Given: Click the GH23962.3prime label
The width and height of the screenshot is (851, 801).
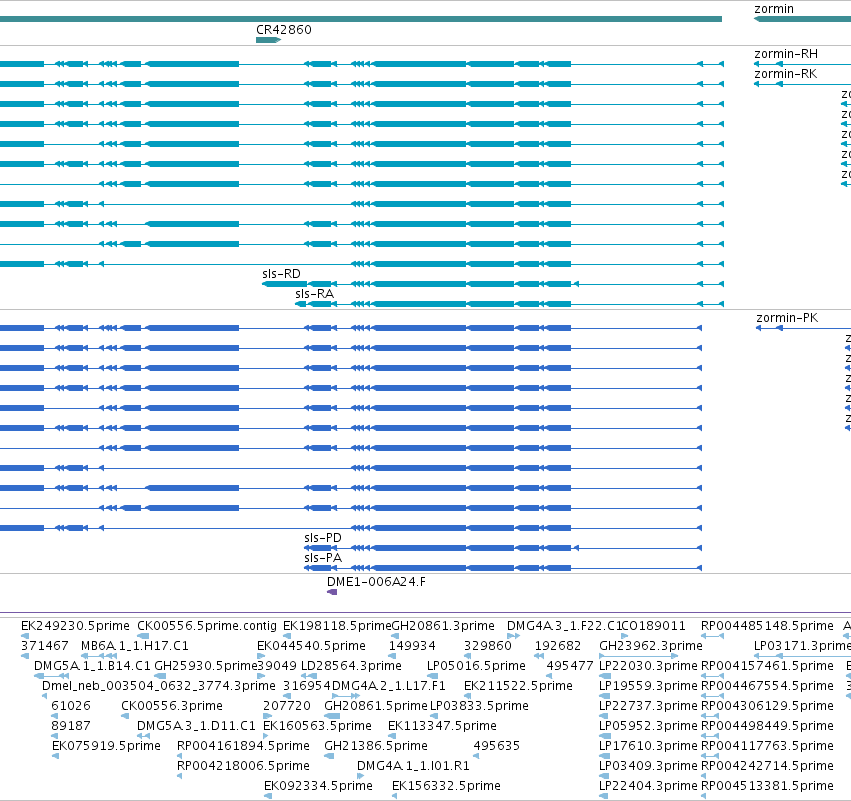Looking at the screenshot, I should 651,646.
